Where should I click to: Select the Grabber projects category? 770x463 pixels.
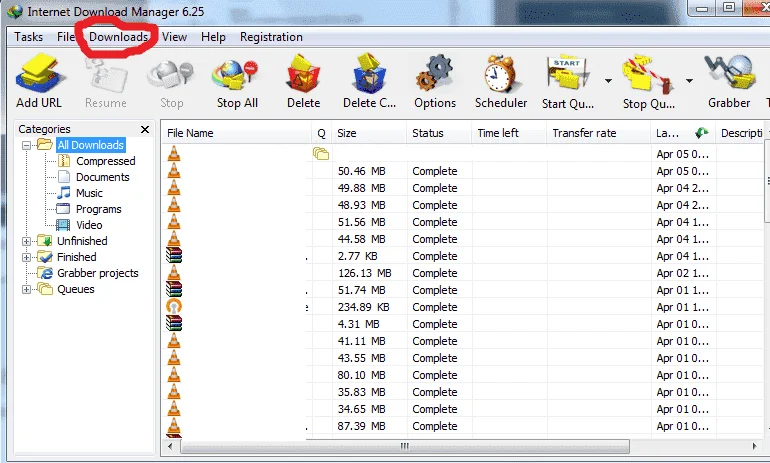click(97, 273)
